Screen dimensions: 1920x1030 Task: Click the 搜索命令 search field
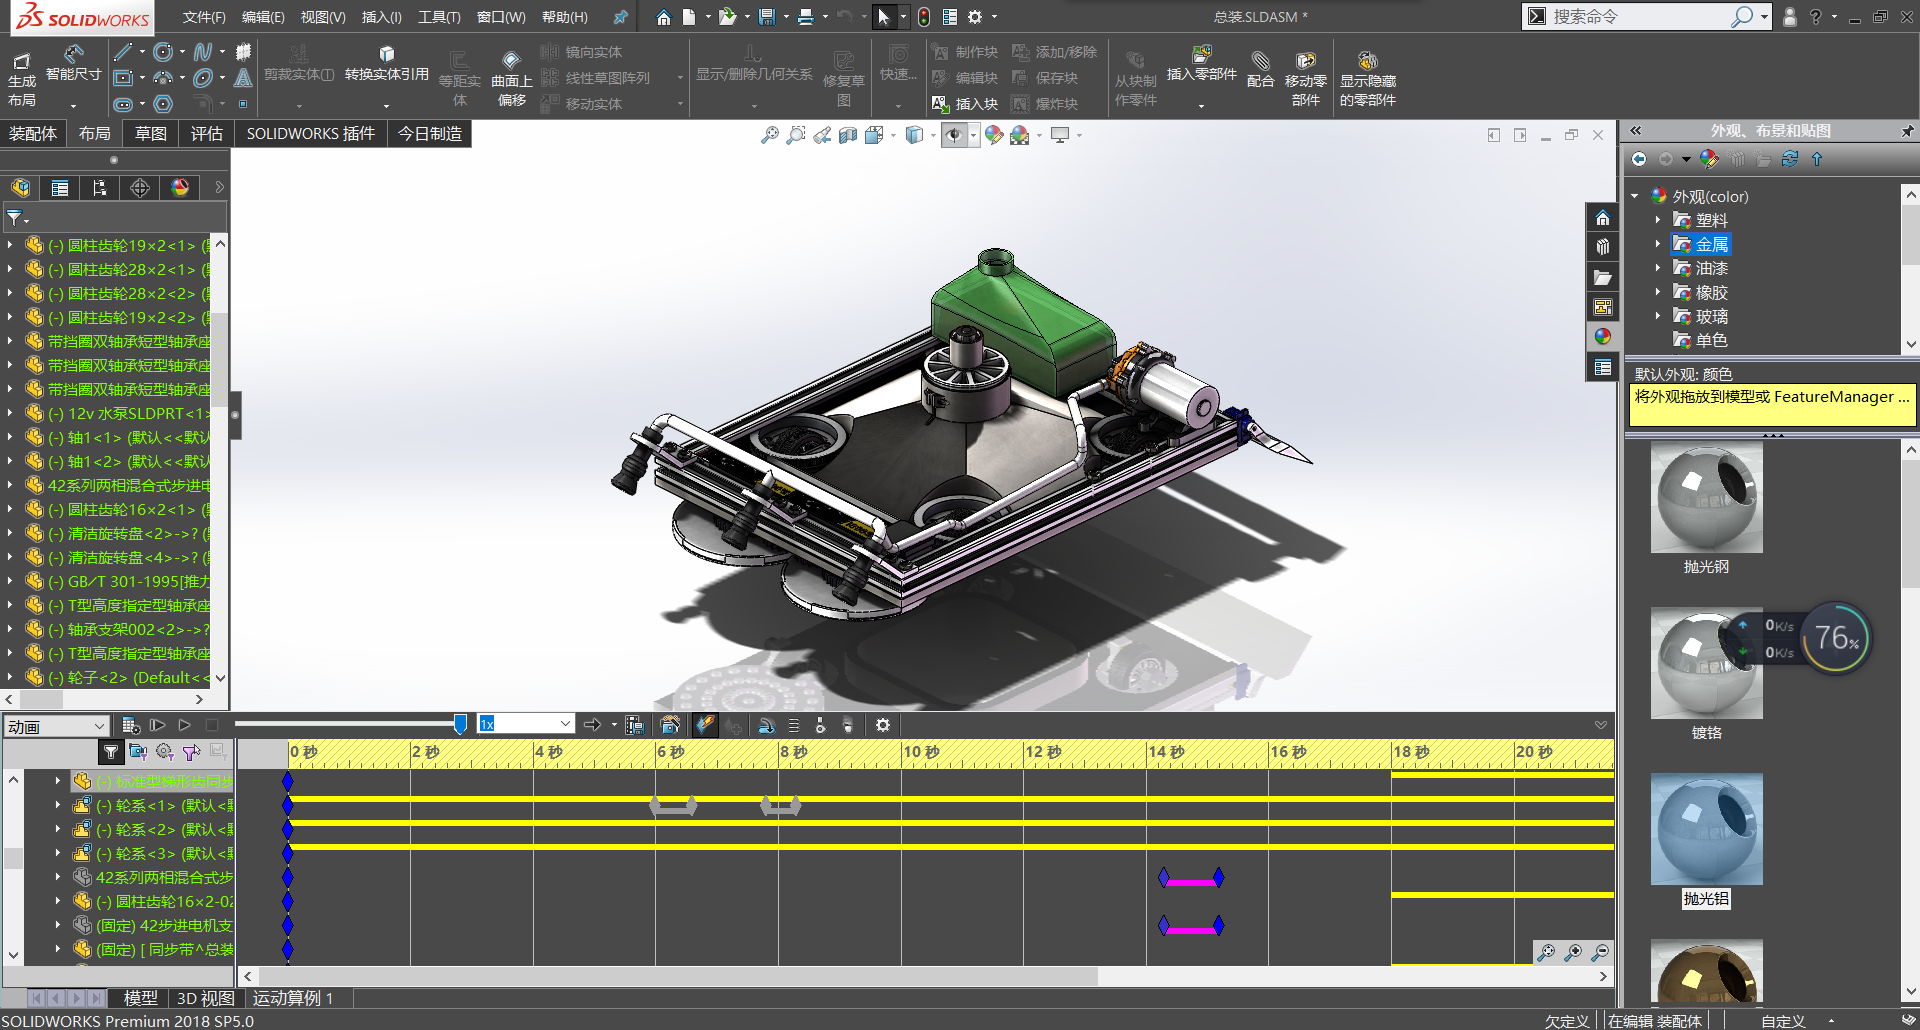[x=1640, y=17]
